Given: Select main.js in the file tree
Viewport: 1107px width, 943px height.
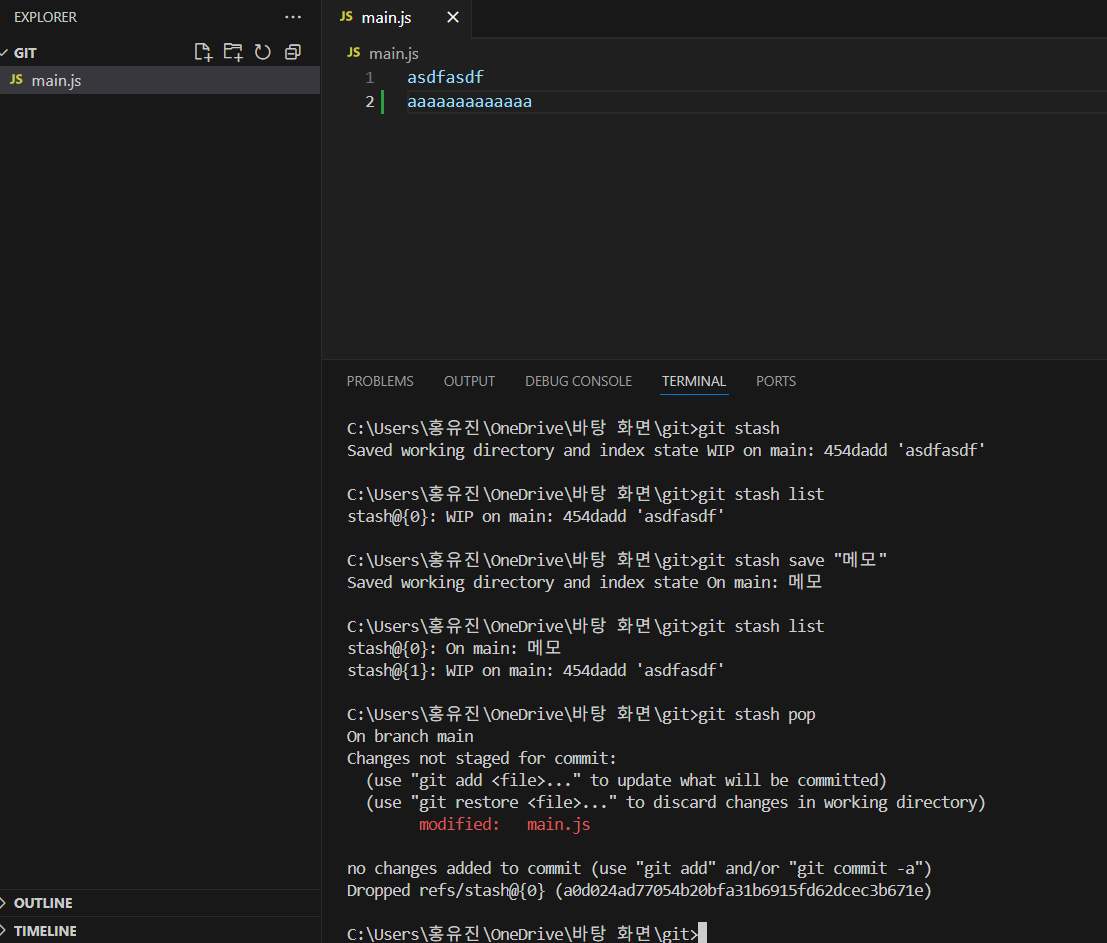Looking at the screenshot, I should pos(160,80).
